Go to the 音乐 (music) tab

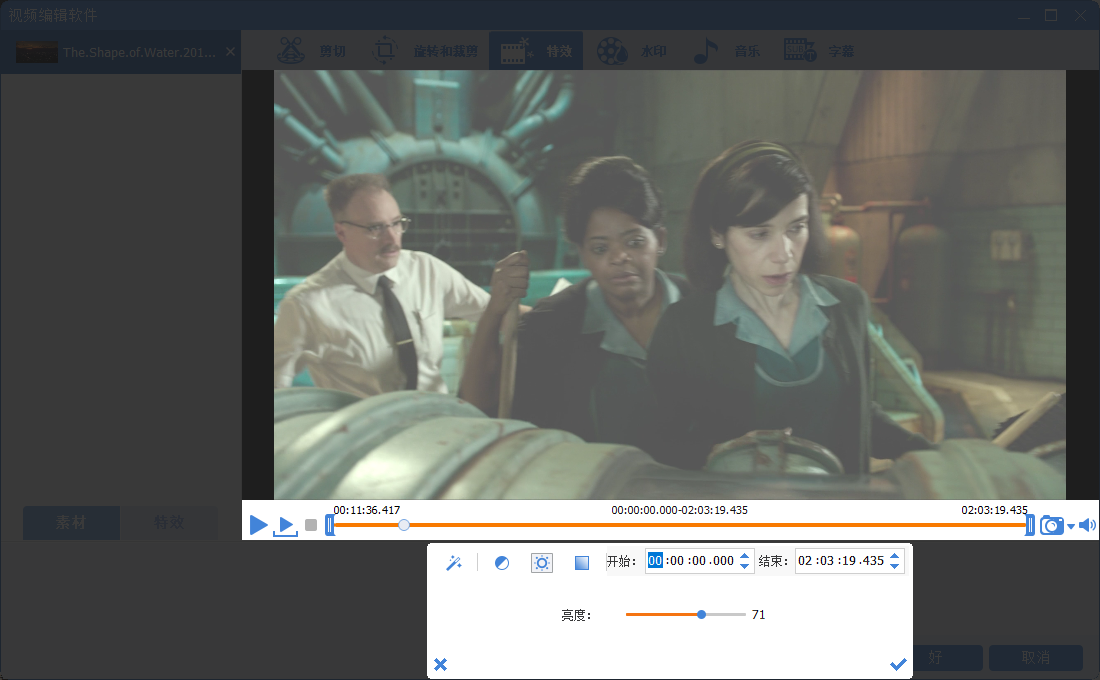tap(726, 51)
